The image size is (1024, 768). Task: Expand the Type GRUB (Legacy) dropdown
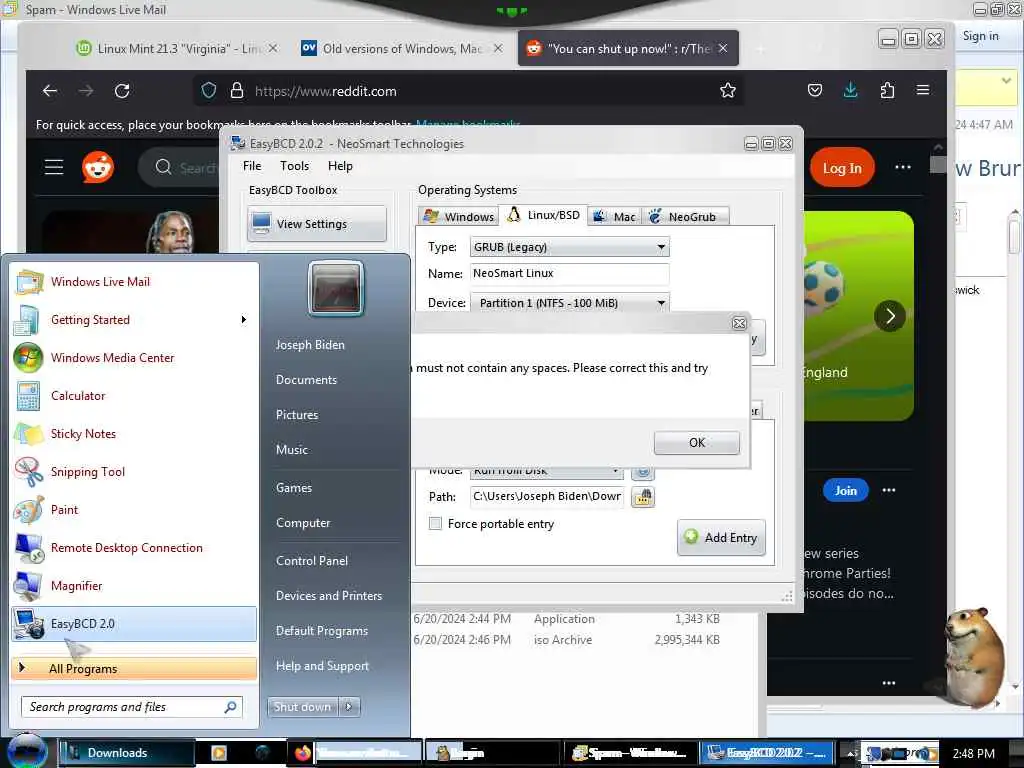pos(661,247)
